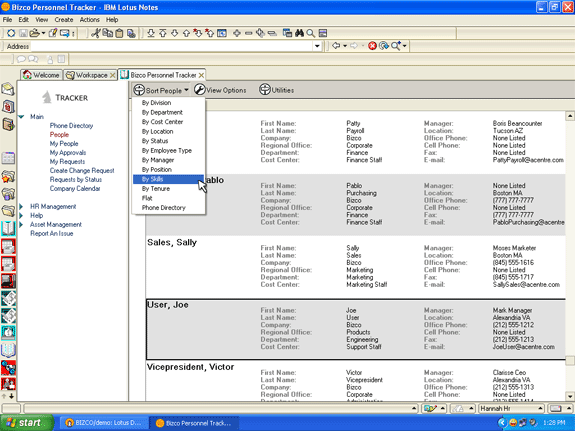The height and width of the screenshot is (431, 575).
Task: Click the scissors Cut icon in toolbar
Action: [95, 33]
